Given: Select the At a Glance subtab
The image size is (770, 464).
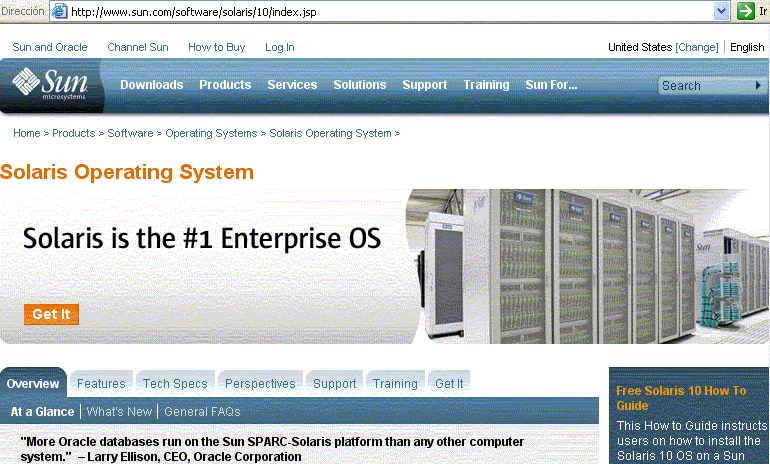Looking at the screenshot, I should pyautogui.click(x=42, y=411).
